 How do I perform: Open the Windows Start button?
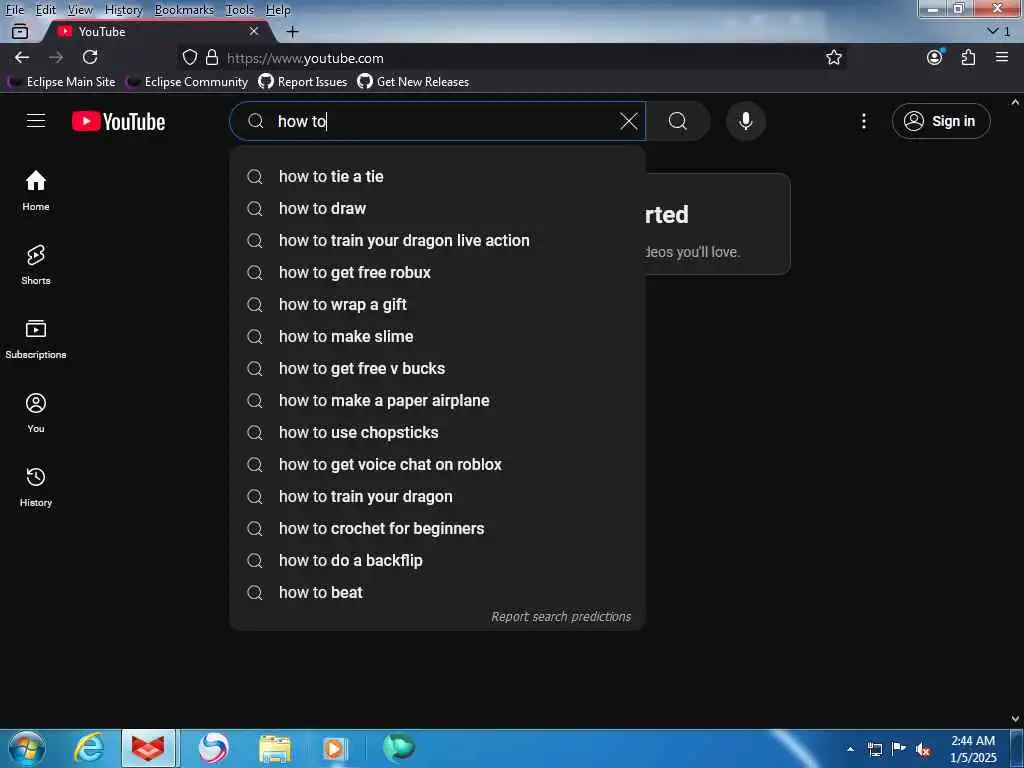coord(26,748)
